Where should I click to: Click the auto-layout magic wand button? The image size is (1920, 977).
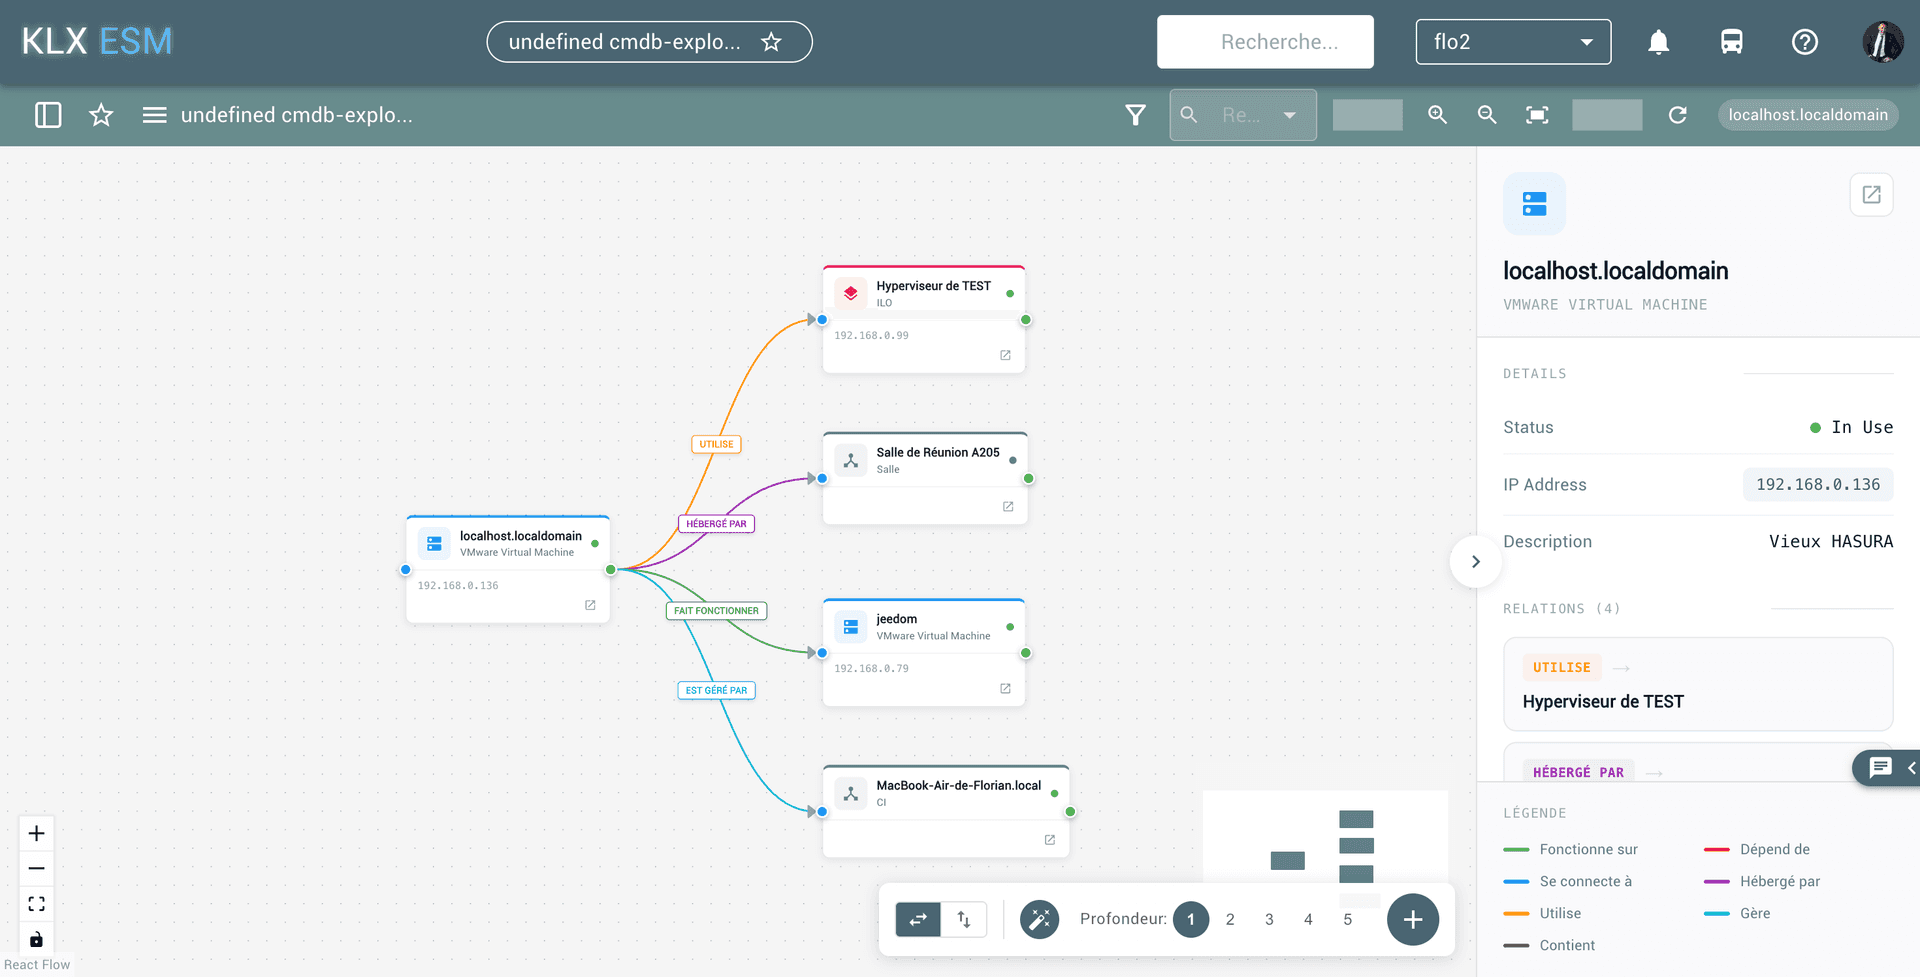1039,919
